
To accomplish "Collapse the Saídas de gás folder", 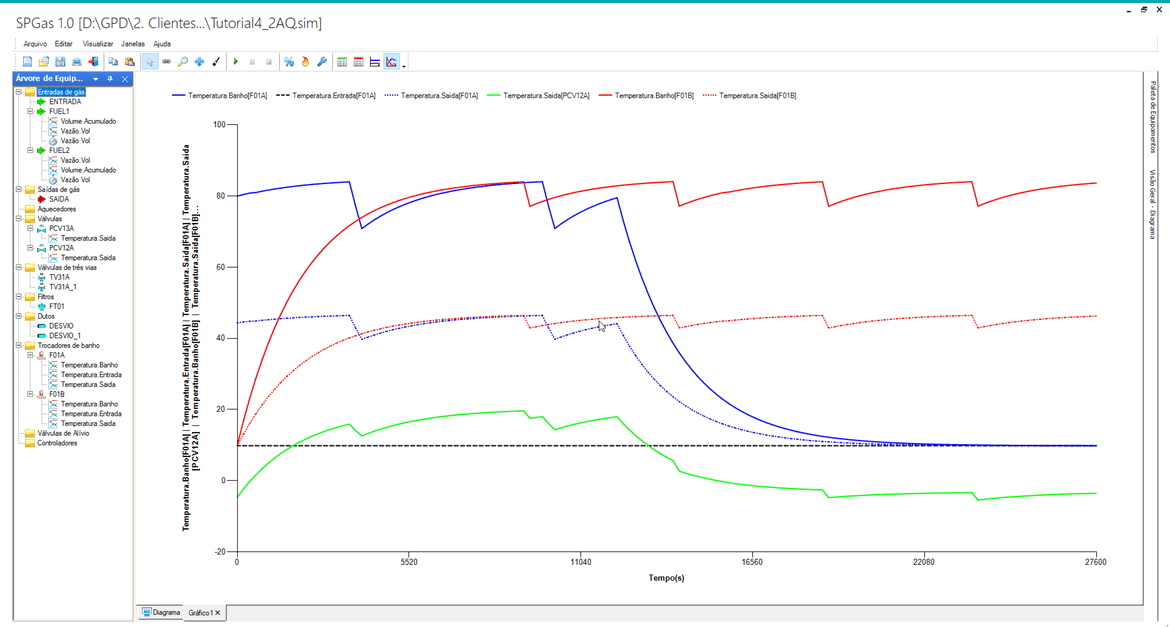I will coord(18,190).
